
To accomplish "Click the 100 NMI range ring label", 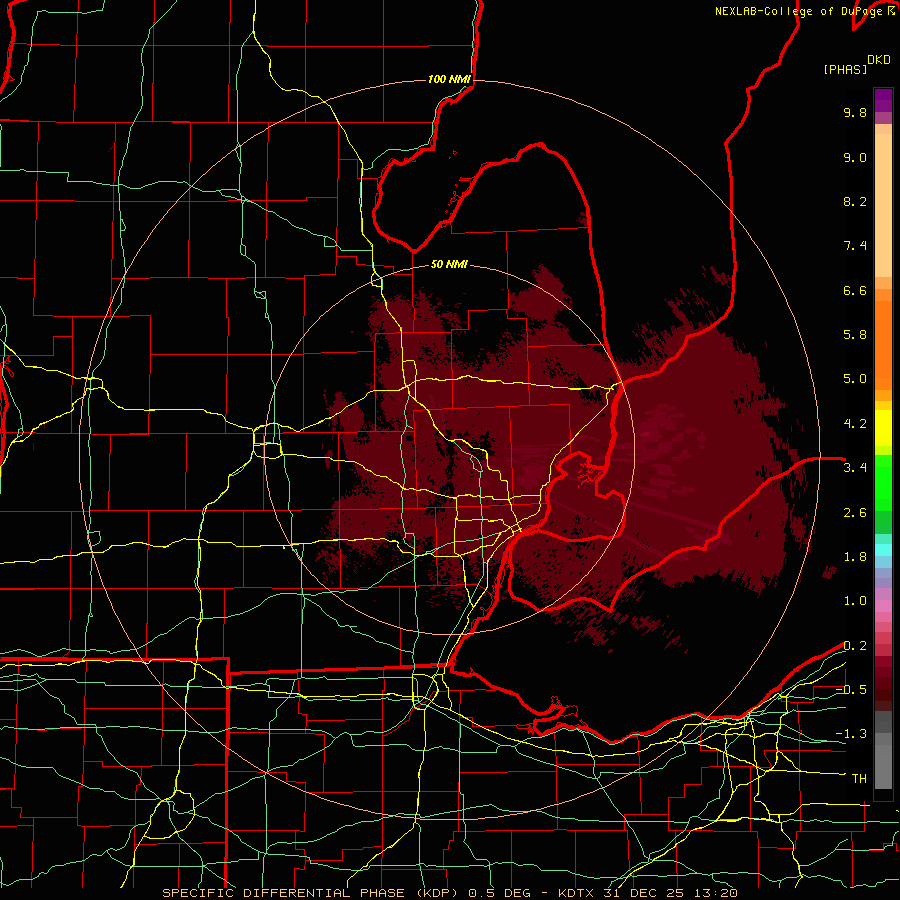I will click(x=449, y=79).
